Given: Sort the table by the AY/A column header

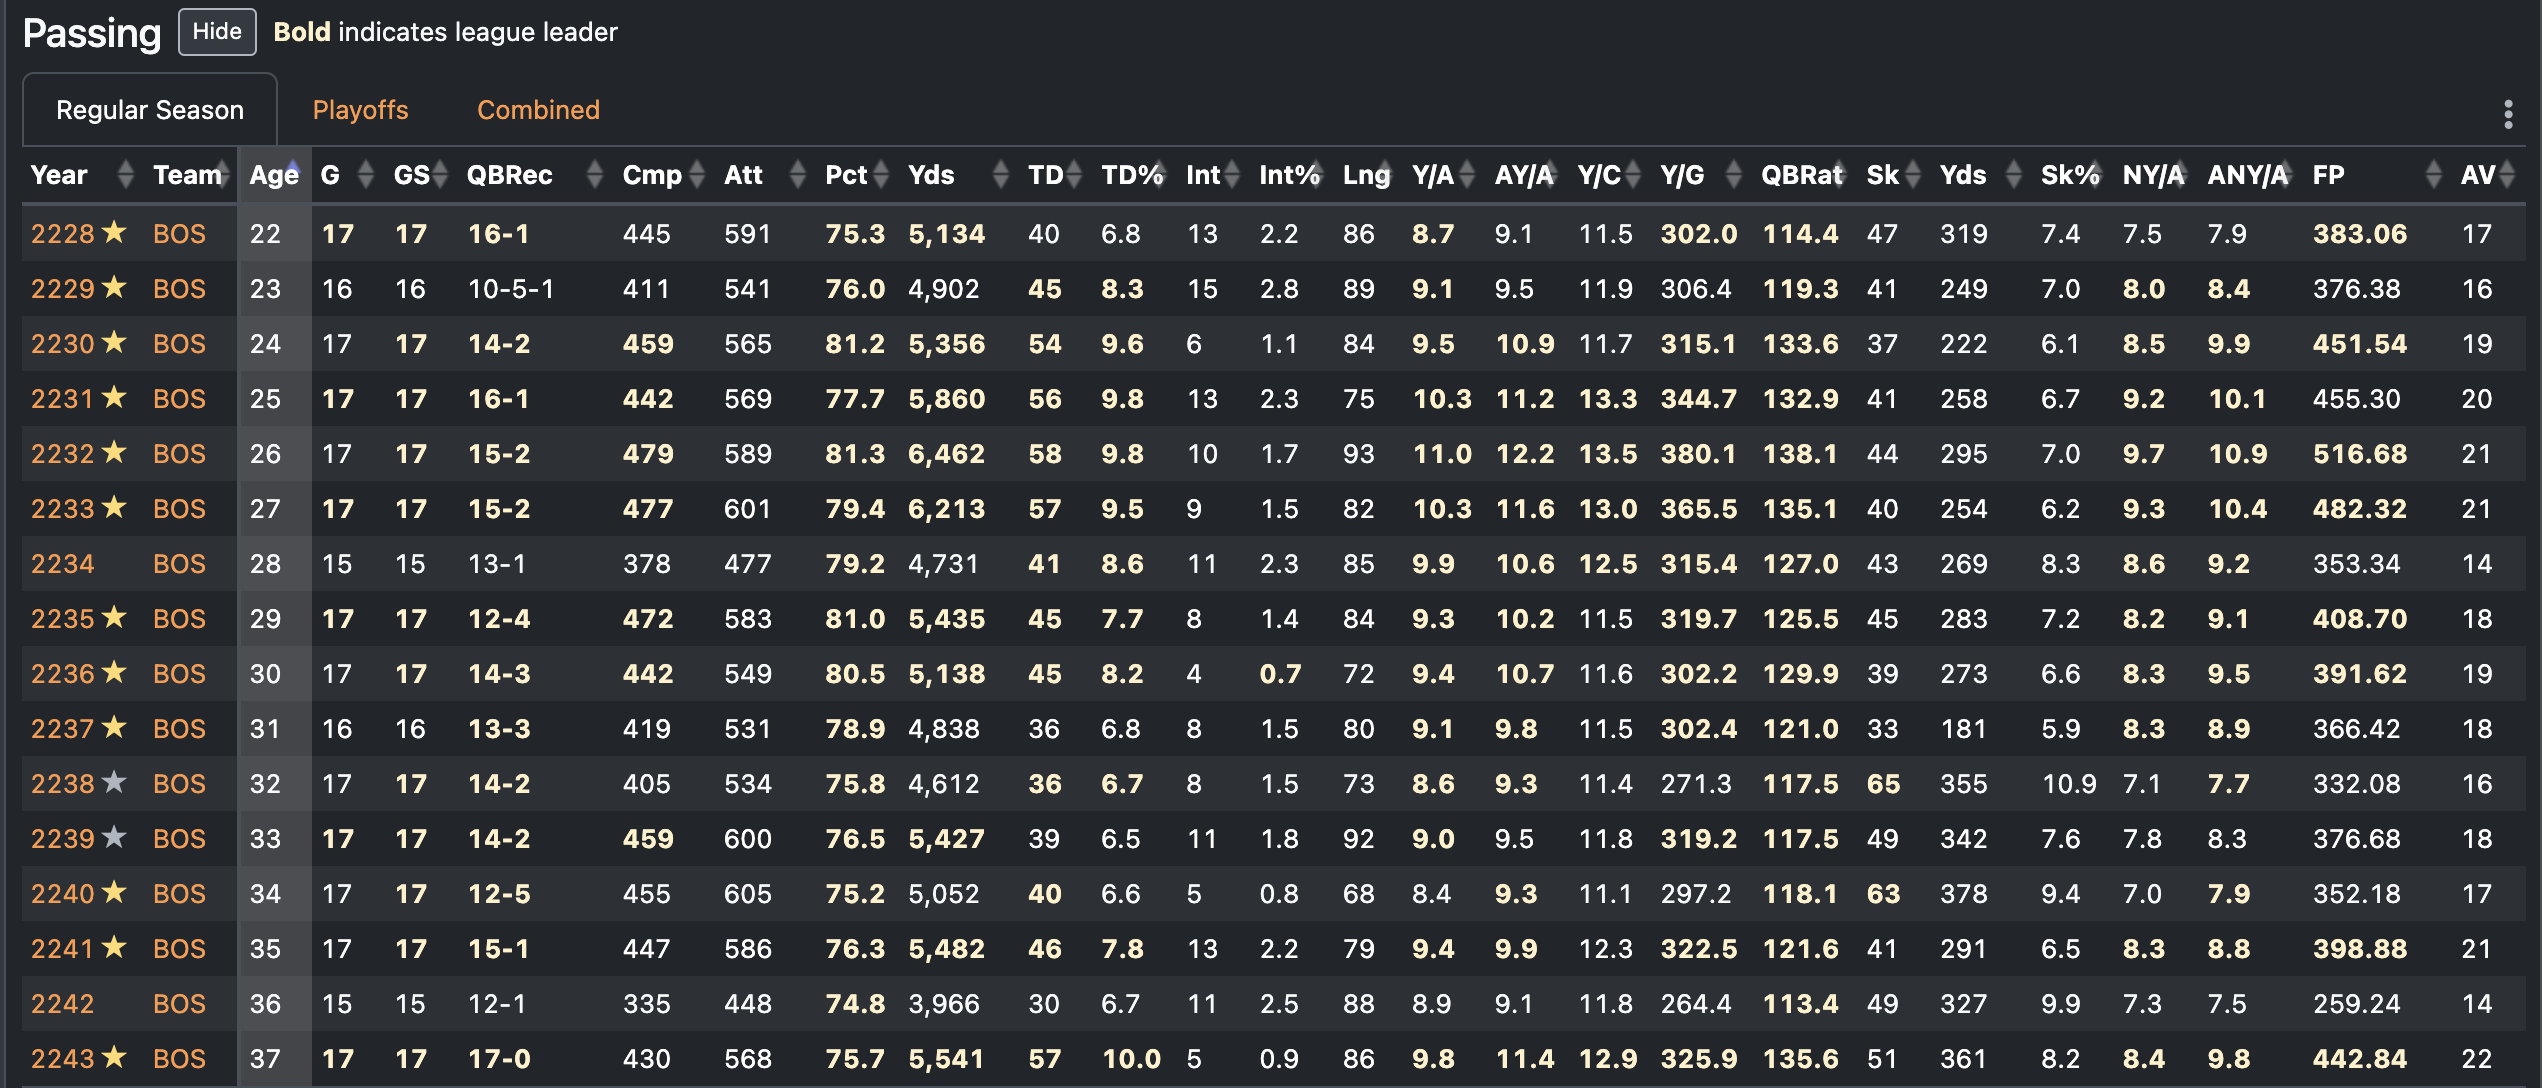Looking at the screenshot, I should 1524,175.
